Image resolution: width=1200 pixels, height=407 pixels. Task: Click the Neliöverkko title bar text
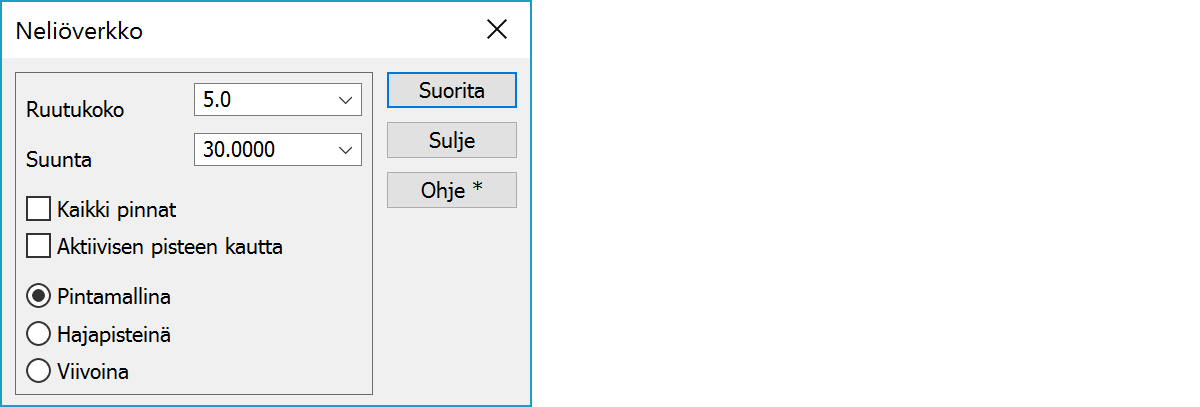click(79, 31)
